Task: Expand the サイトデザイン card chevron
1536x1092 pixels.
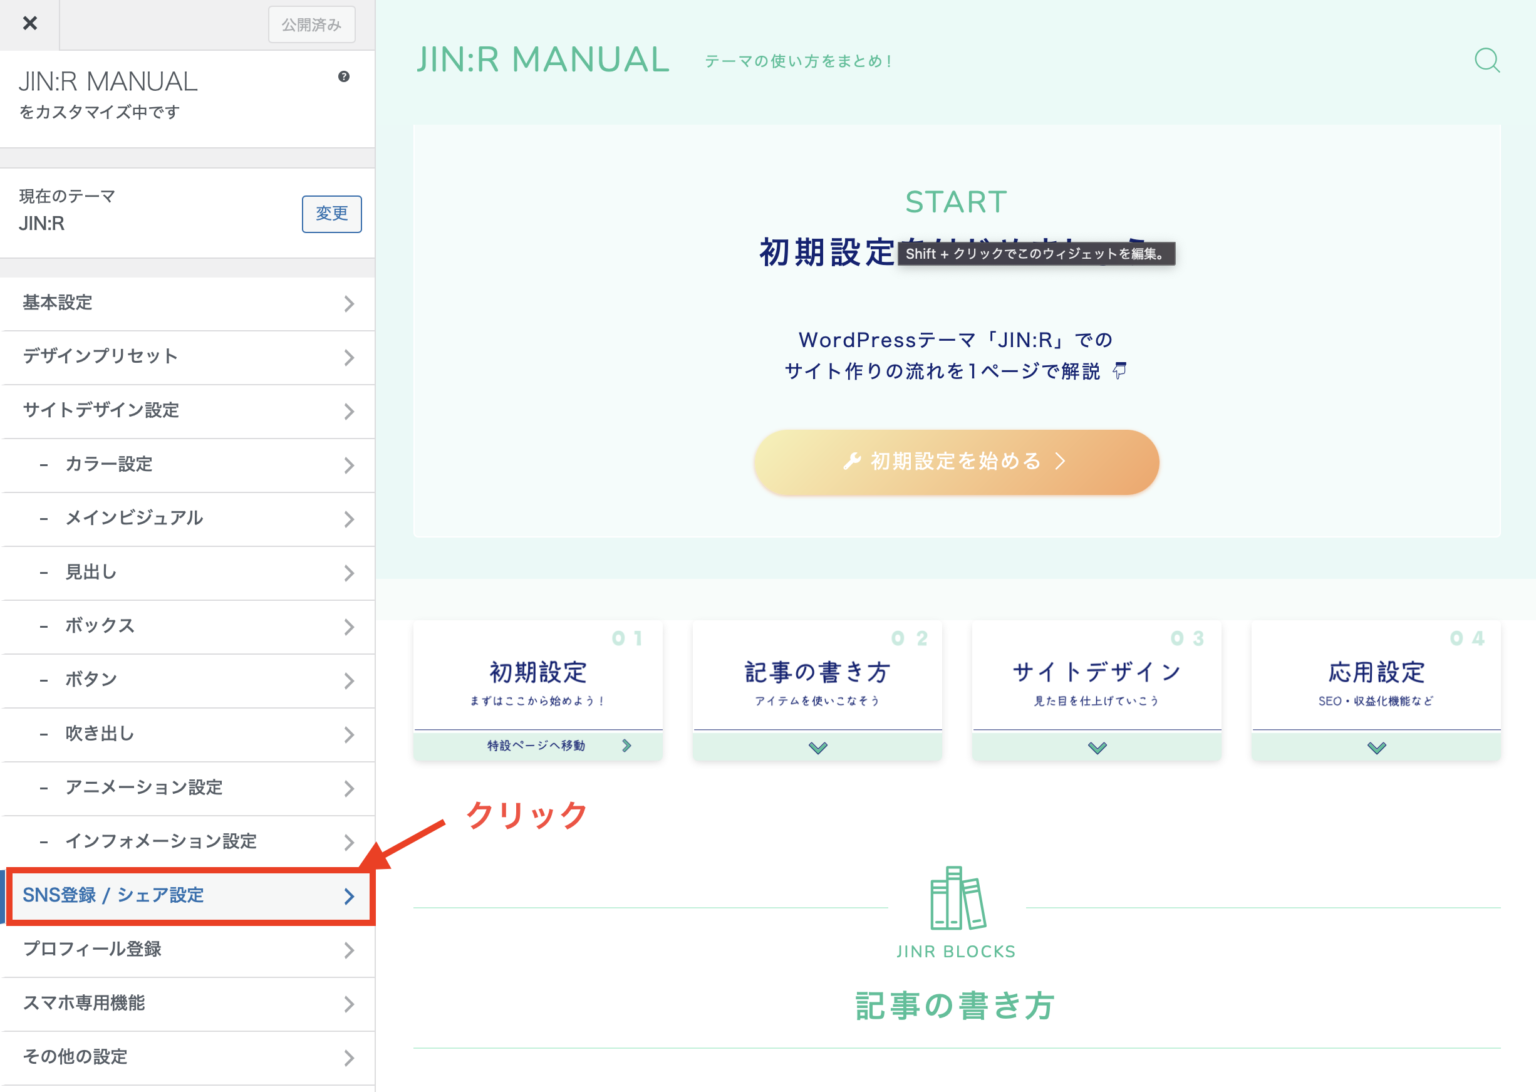Action: click(1096, 747)
